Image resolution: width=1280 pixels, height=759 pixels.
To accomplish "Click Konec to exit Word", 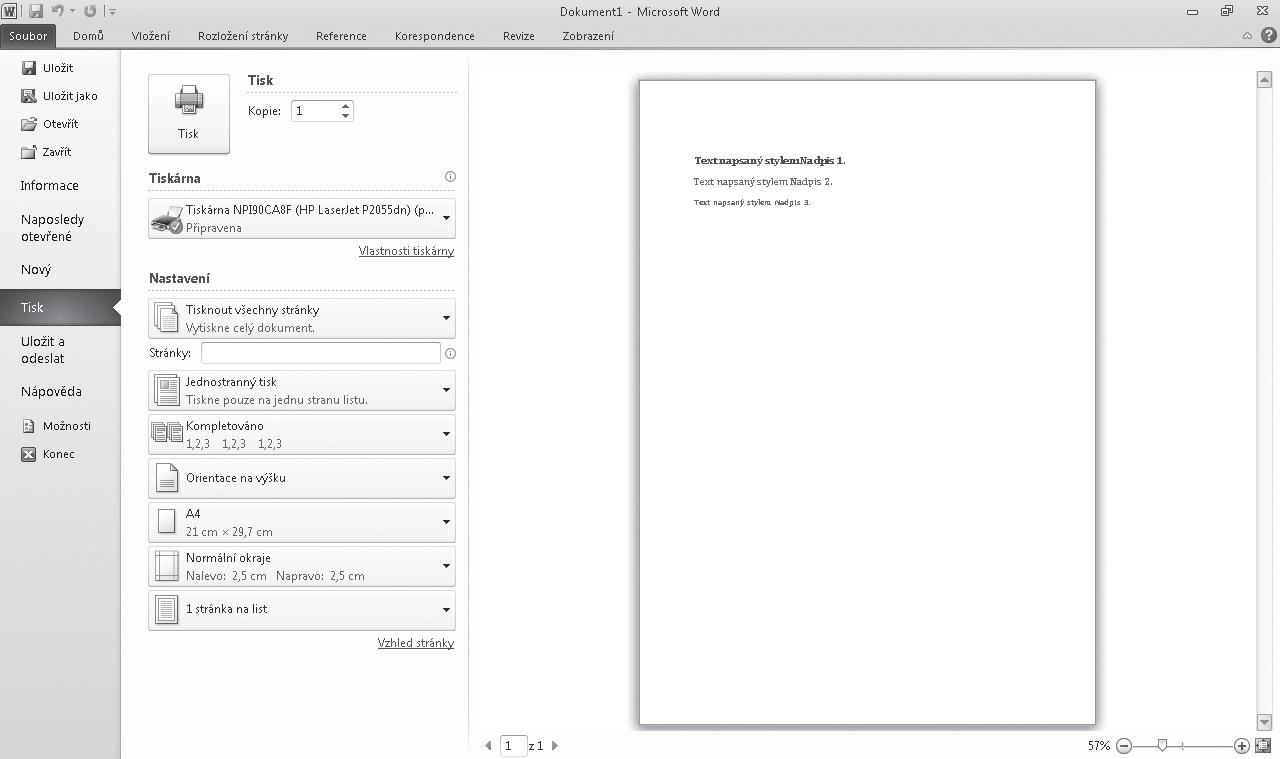I will 48,454.
